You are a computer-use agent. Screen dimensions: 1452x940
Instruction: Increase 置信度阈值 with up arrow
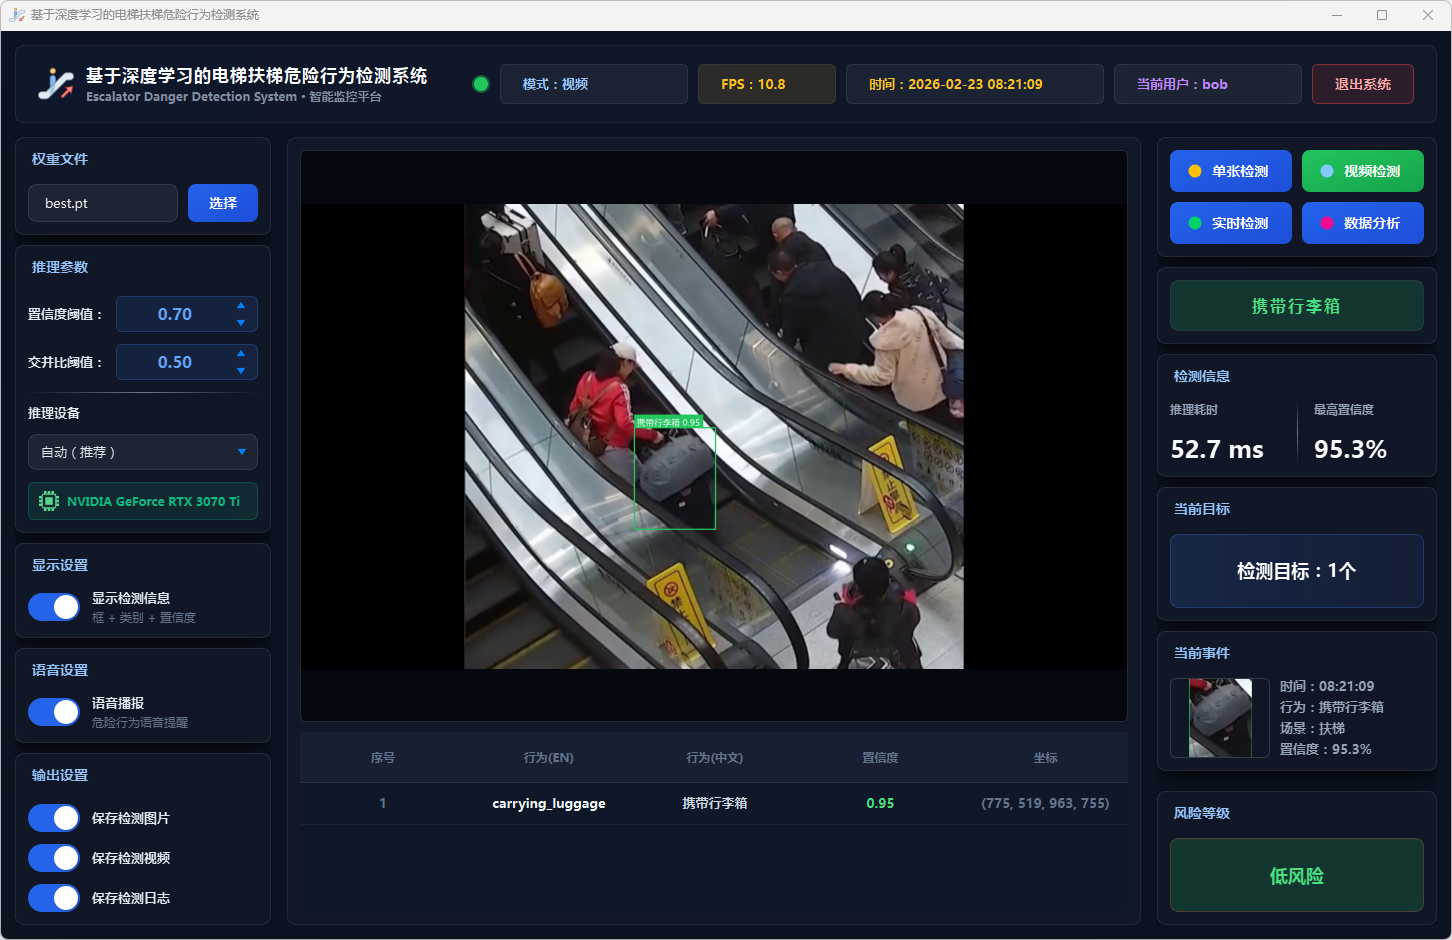pos(241,306)
